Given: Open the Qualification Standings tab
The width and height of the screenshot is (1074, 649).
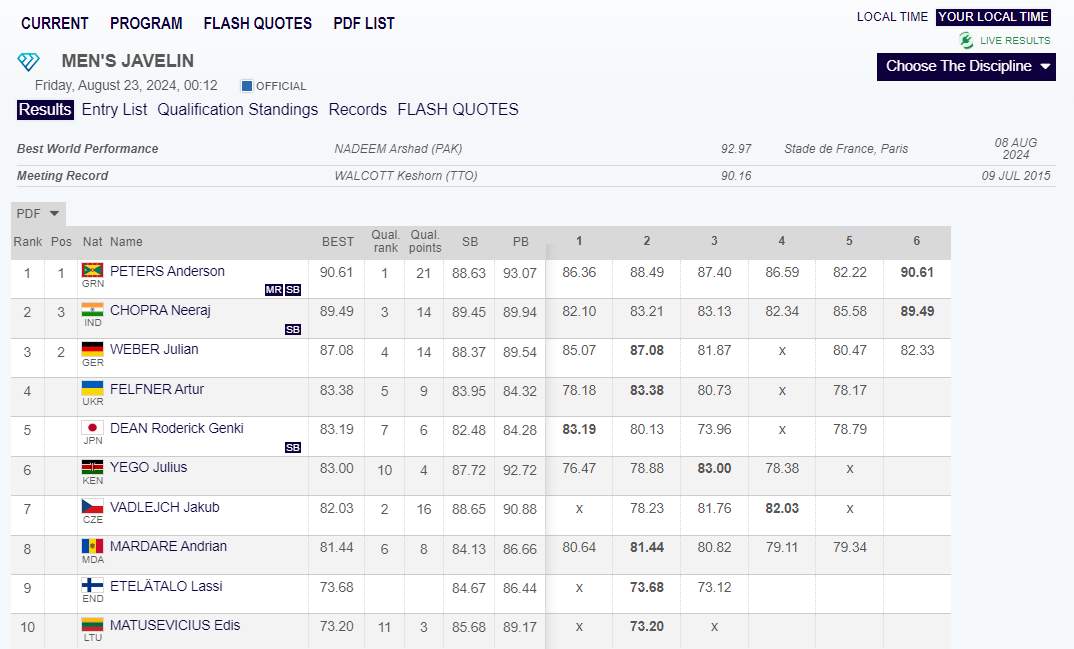Looking at the screenshot, I should point(237,110).
